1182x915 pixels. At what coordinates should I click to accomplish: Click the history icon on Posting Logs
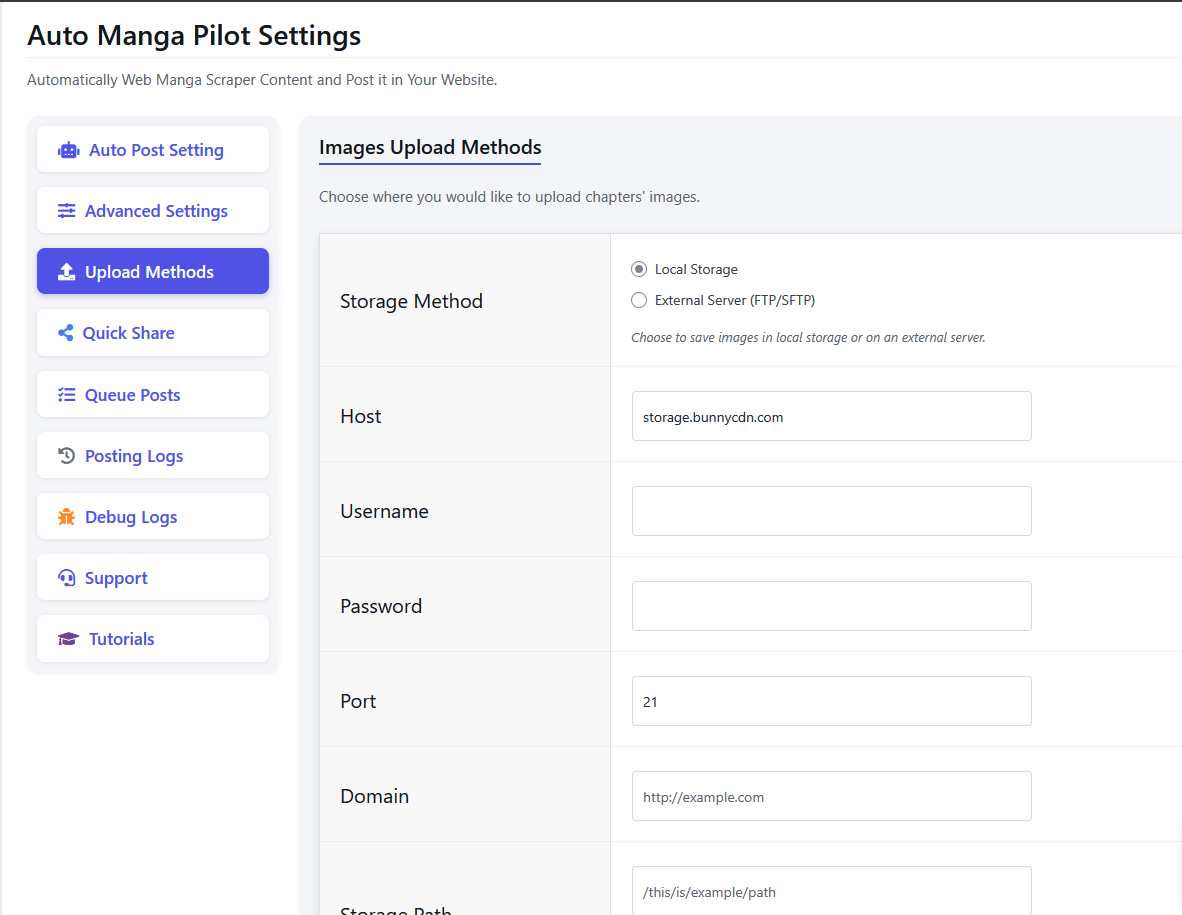tap(66, 454)
